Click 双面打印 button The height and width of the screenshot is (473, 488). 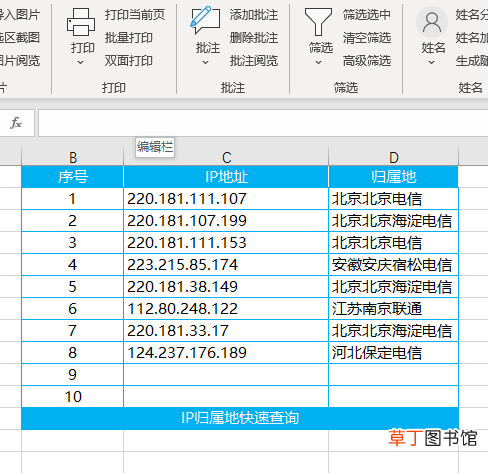pyautogui.click(x=129, y=61)
